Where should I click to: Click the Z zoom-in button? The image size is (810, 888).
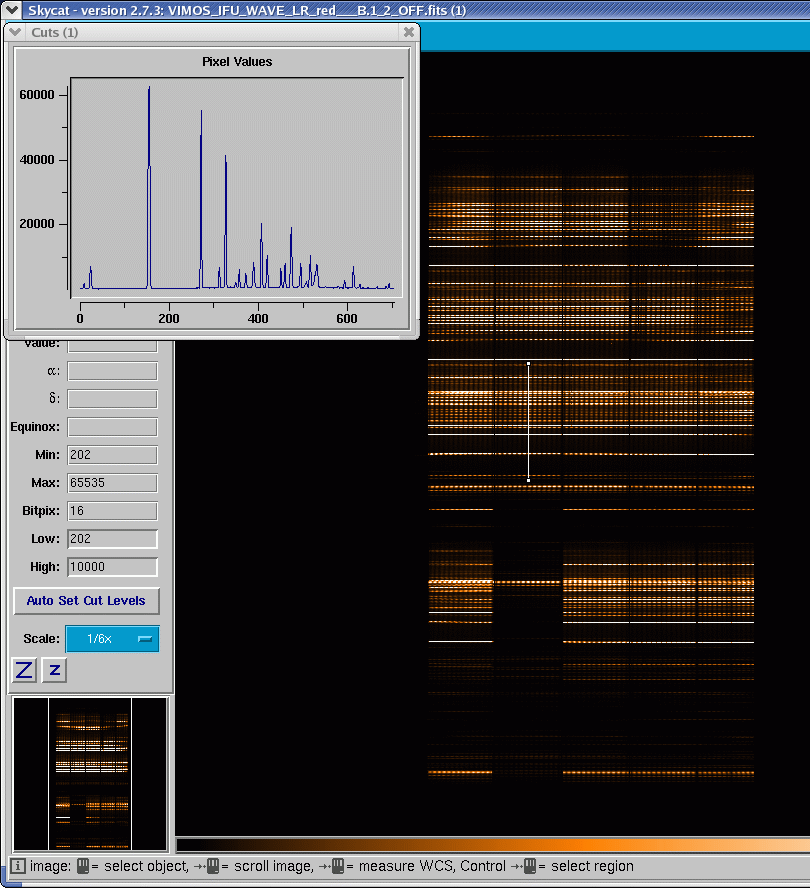(x=24, y=670)
